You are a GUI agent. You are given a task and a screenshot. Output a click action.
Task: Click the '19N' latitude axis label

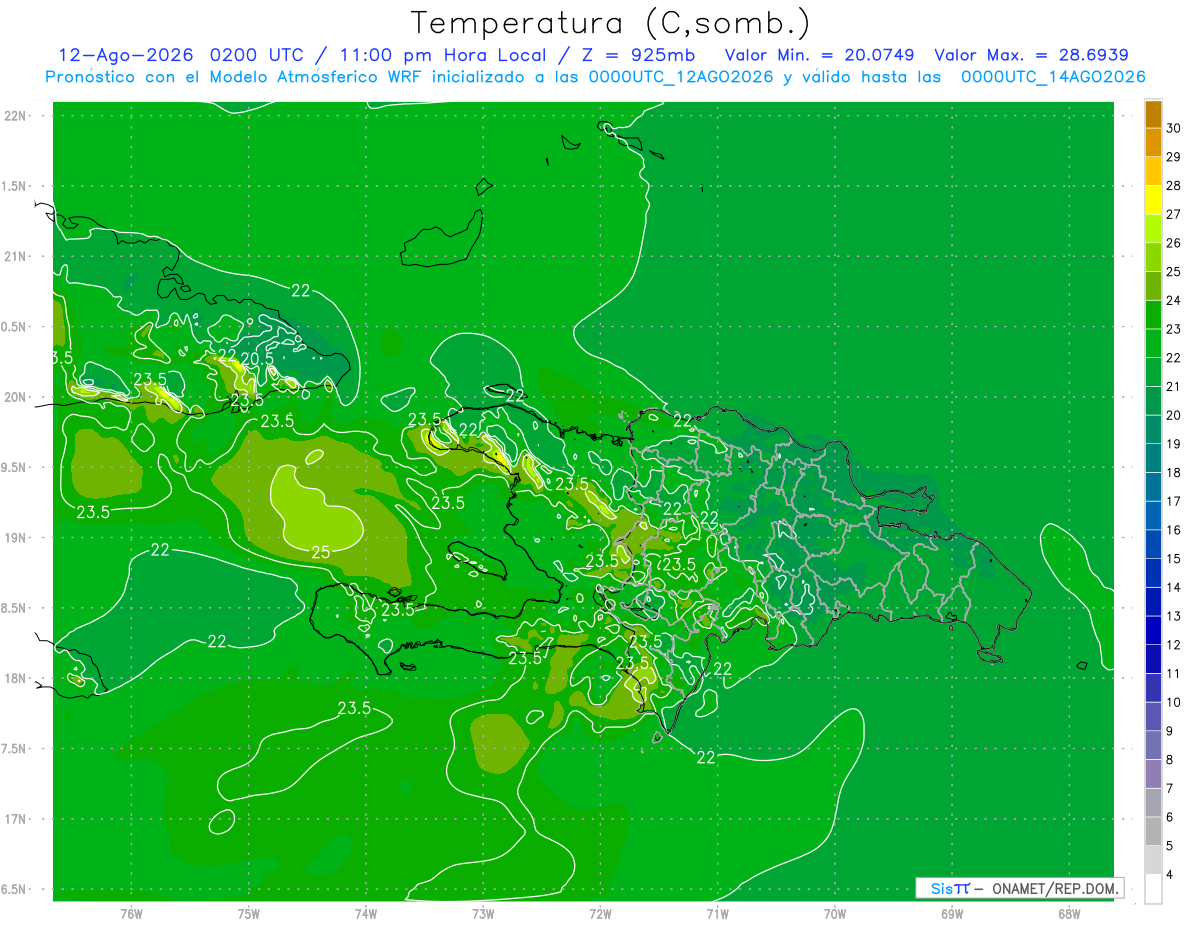point(17,538)
